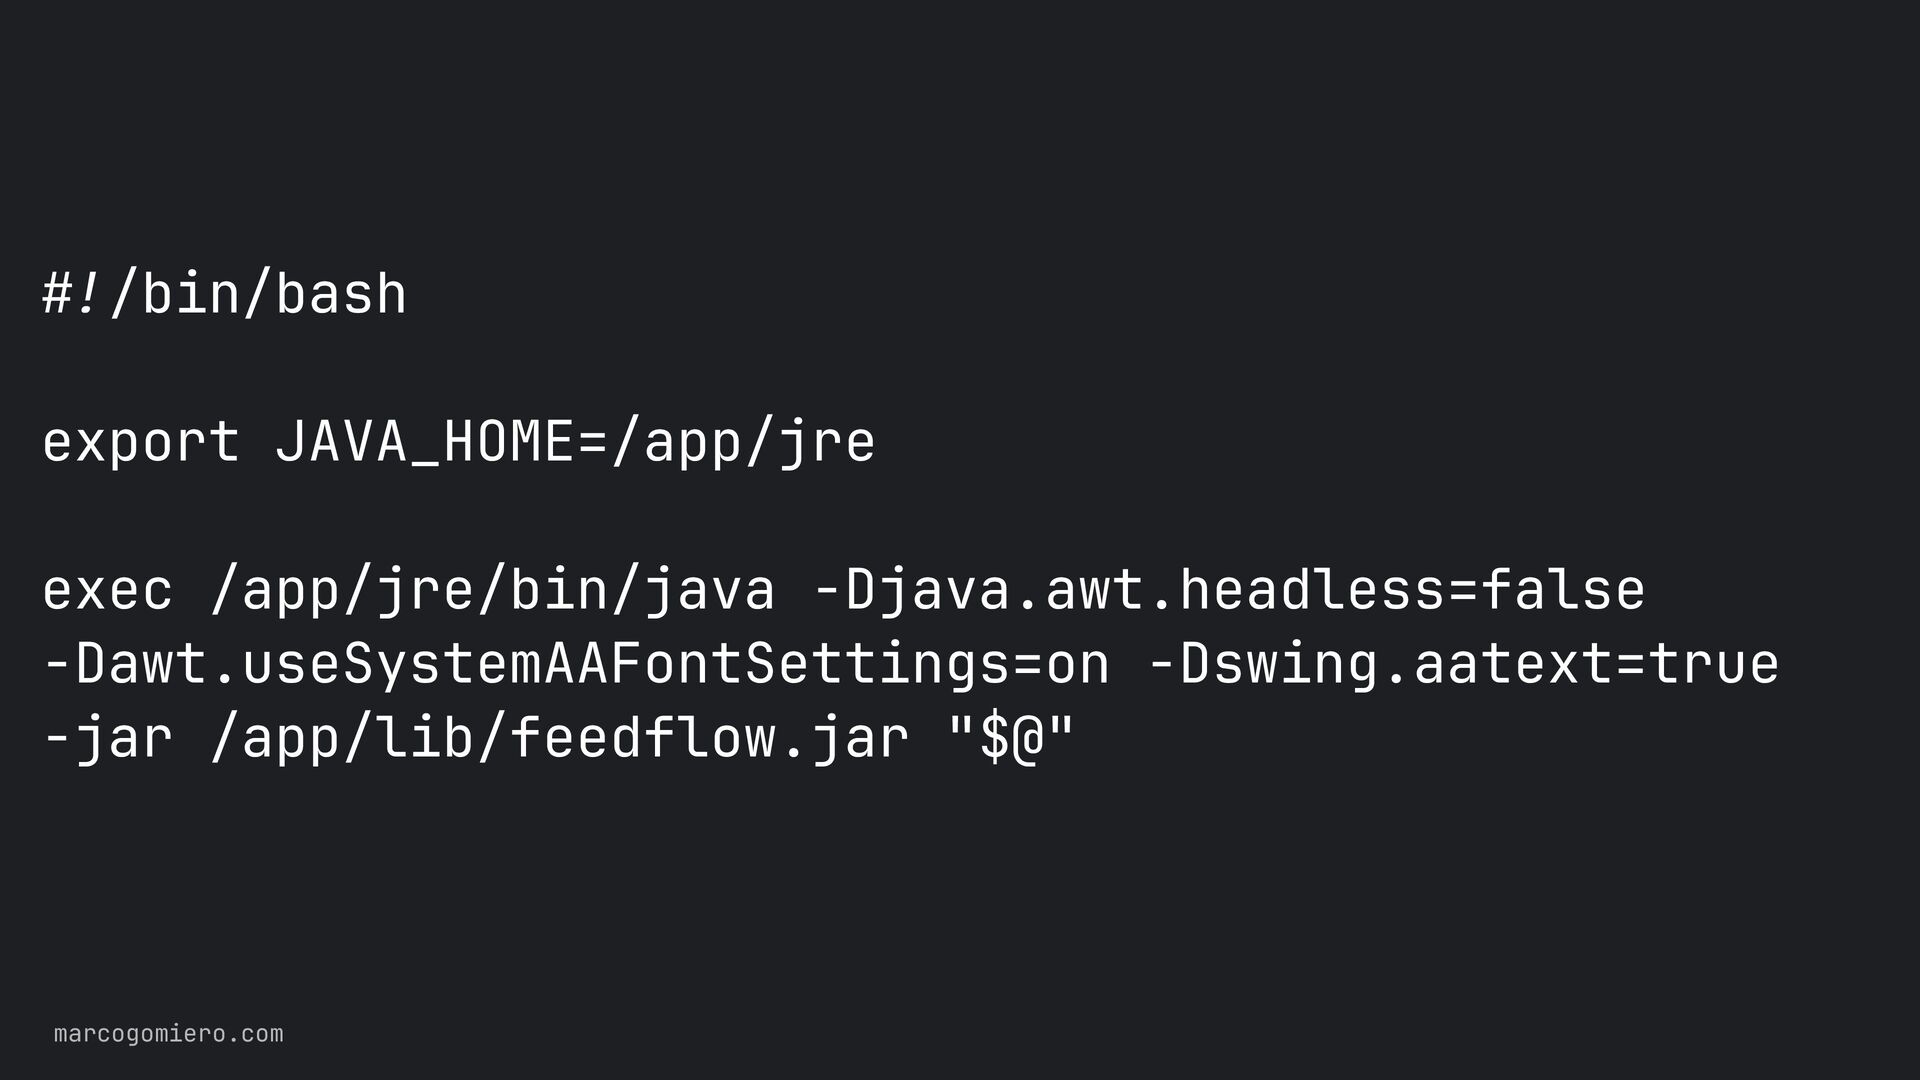Click the /app/lib/feedflow.jar path
Image resolution: width=1920 pixels, height=1080 pixels.
tap(560, 738)
